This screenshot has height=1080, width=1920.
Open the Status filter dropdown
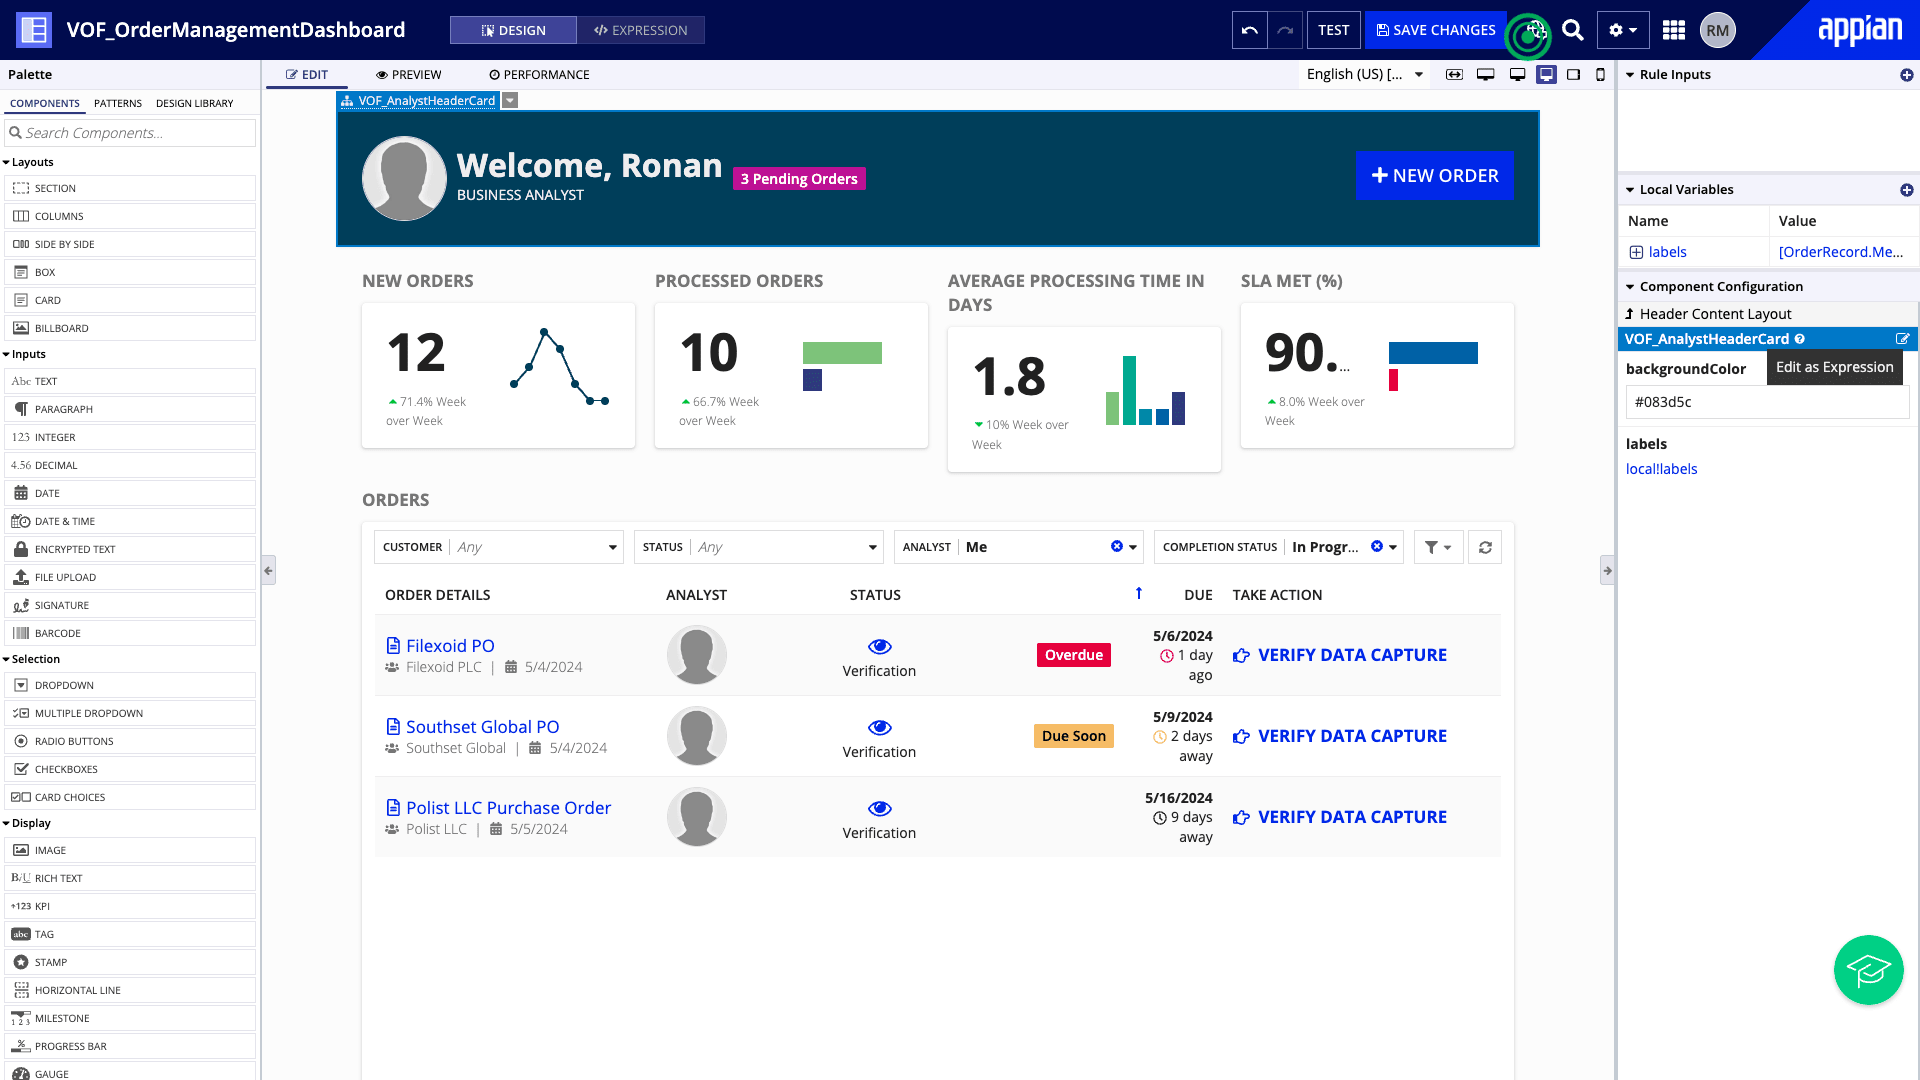(x=759, y=547)
